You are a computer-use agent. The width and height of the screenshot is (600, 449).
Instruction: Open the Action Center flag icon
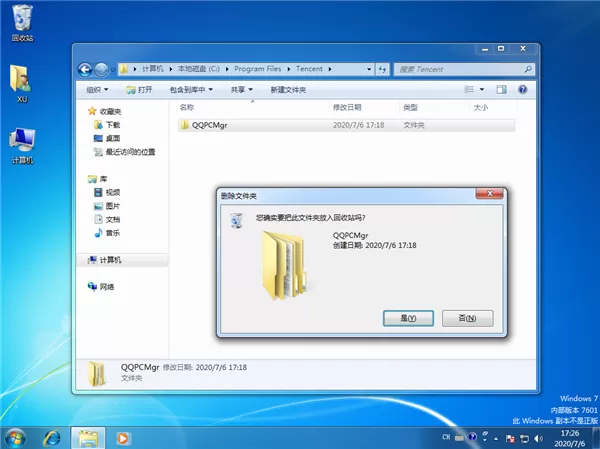click(510, 439)
